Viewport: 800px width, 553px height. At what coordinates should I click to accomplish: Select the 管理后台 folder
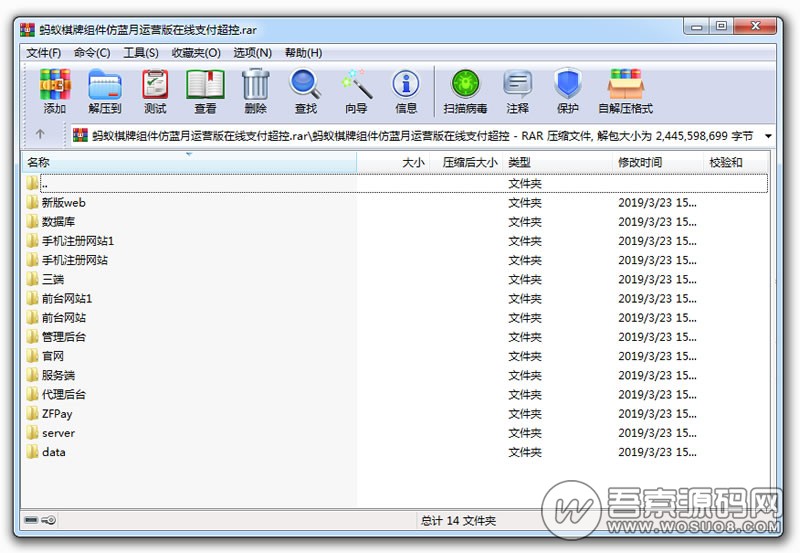[x=396, y=337]
